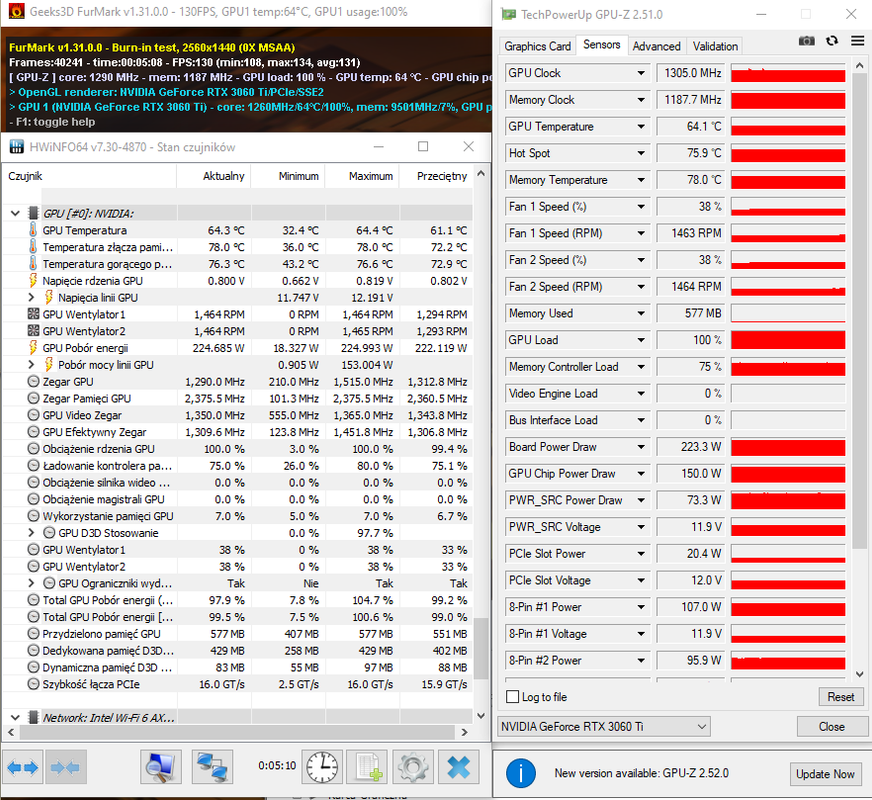This screenshot has height=800, width=872.
Task: Open the 8-Pin #1 Power dropdown
Action: pyautogui.click(x=641, y=607)
